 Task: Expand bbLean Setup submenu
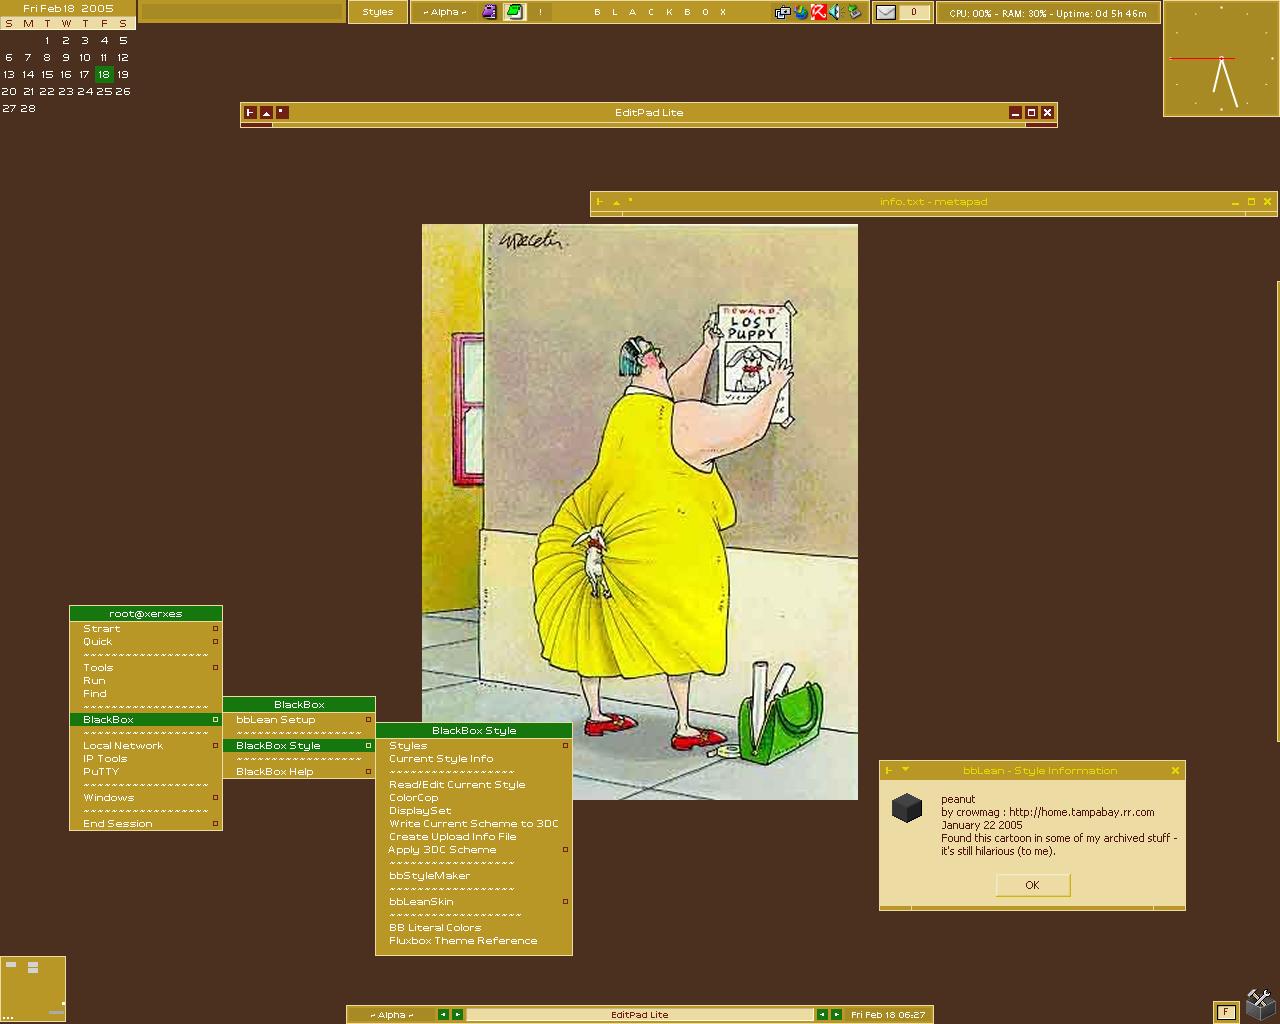click(299, 720)
